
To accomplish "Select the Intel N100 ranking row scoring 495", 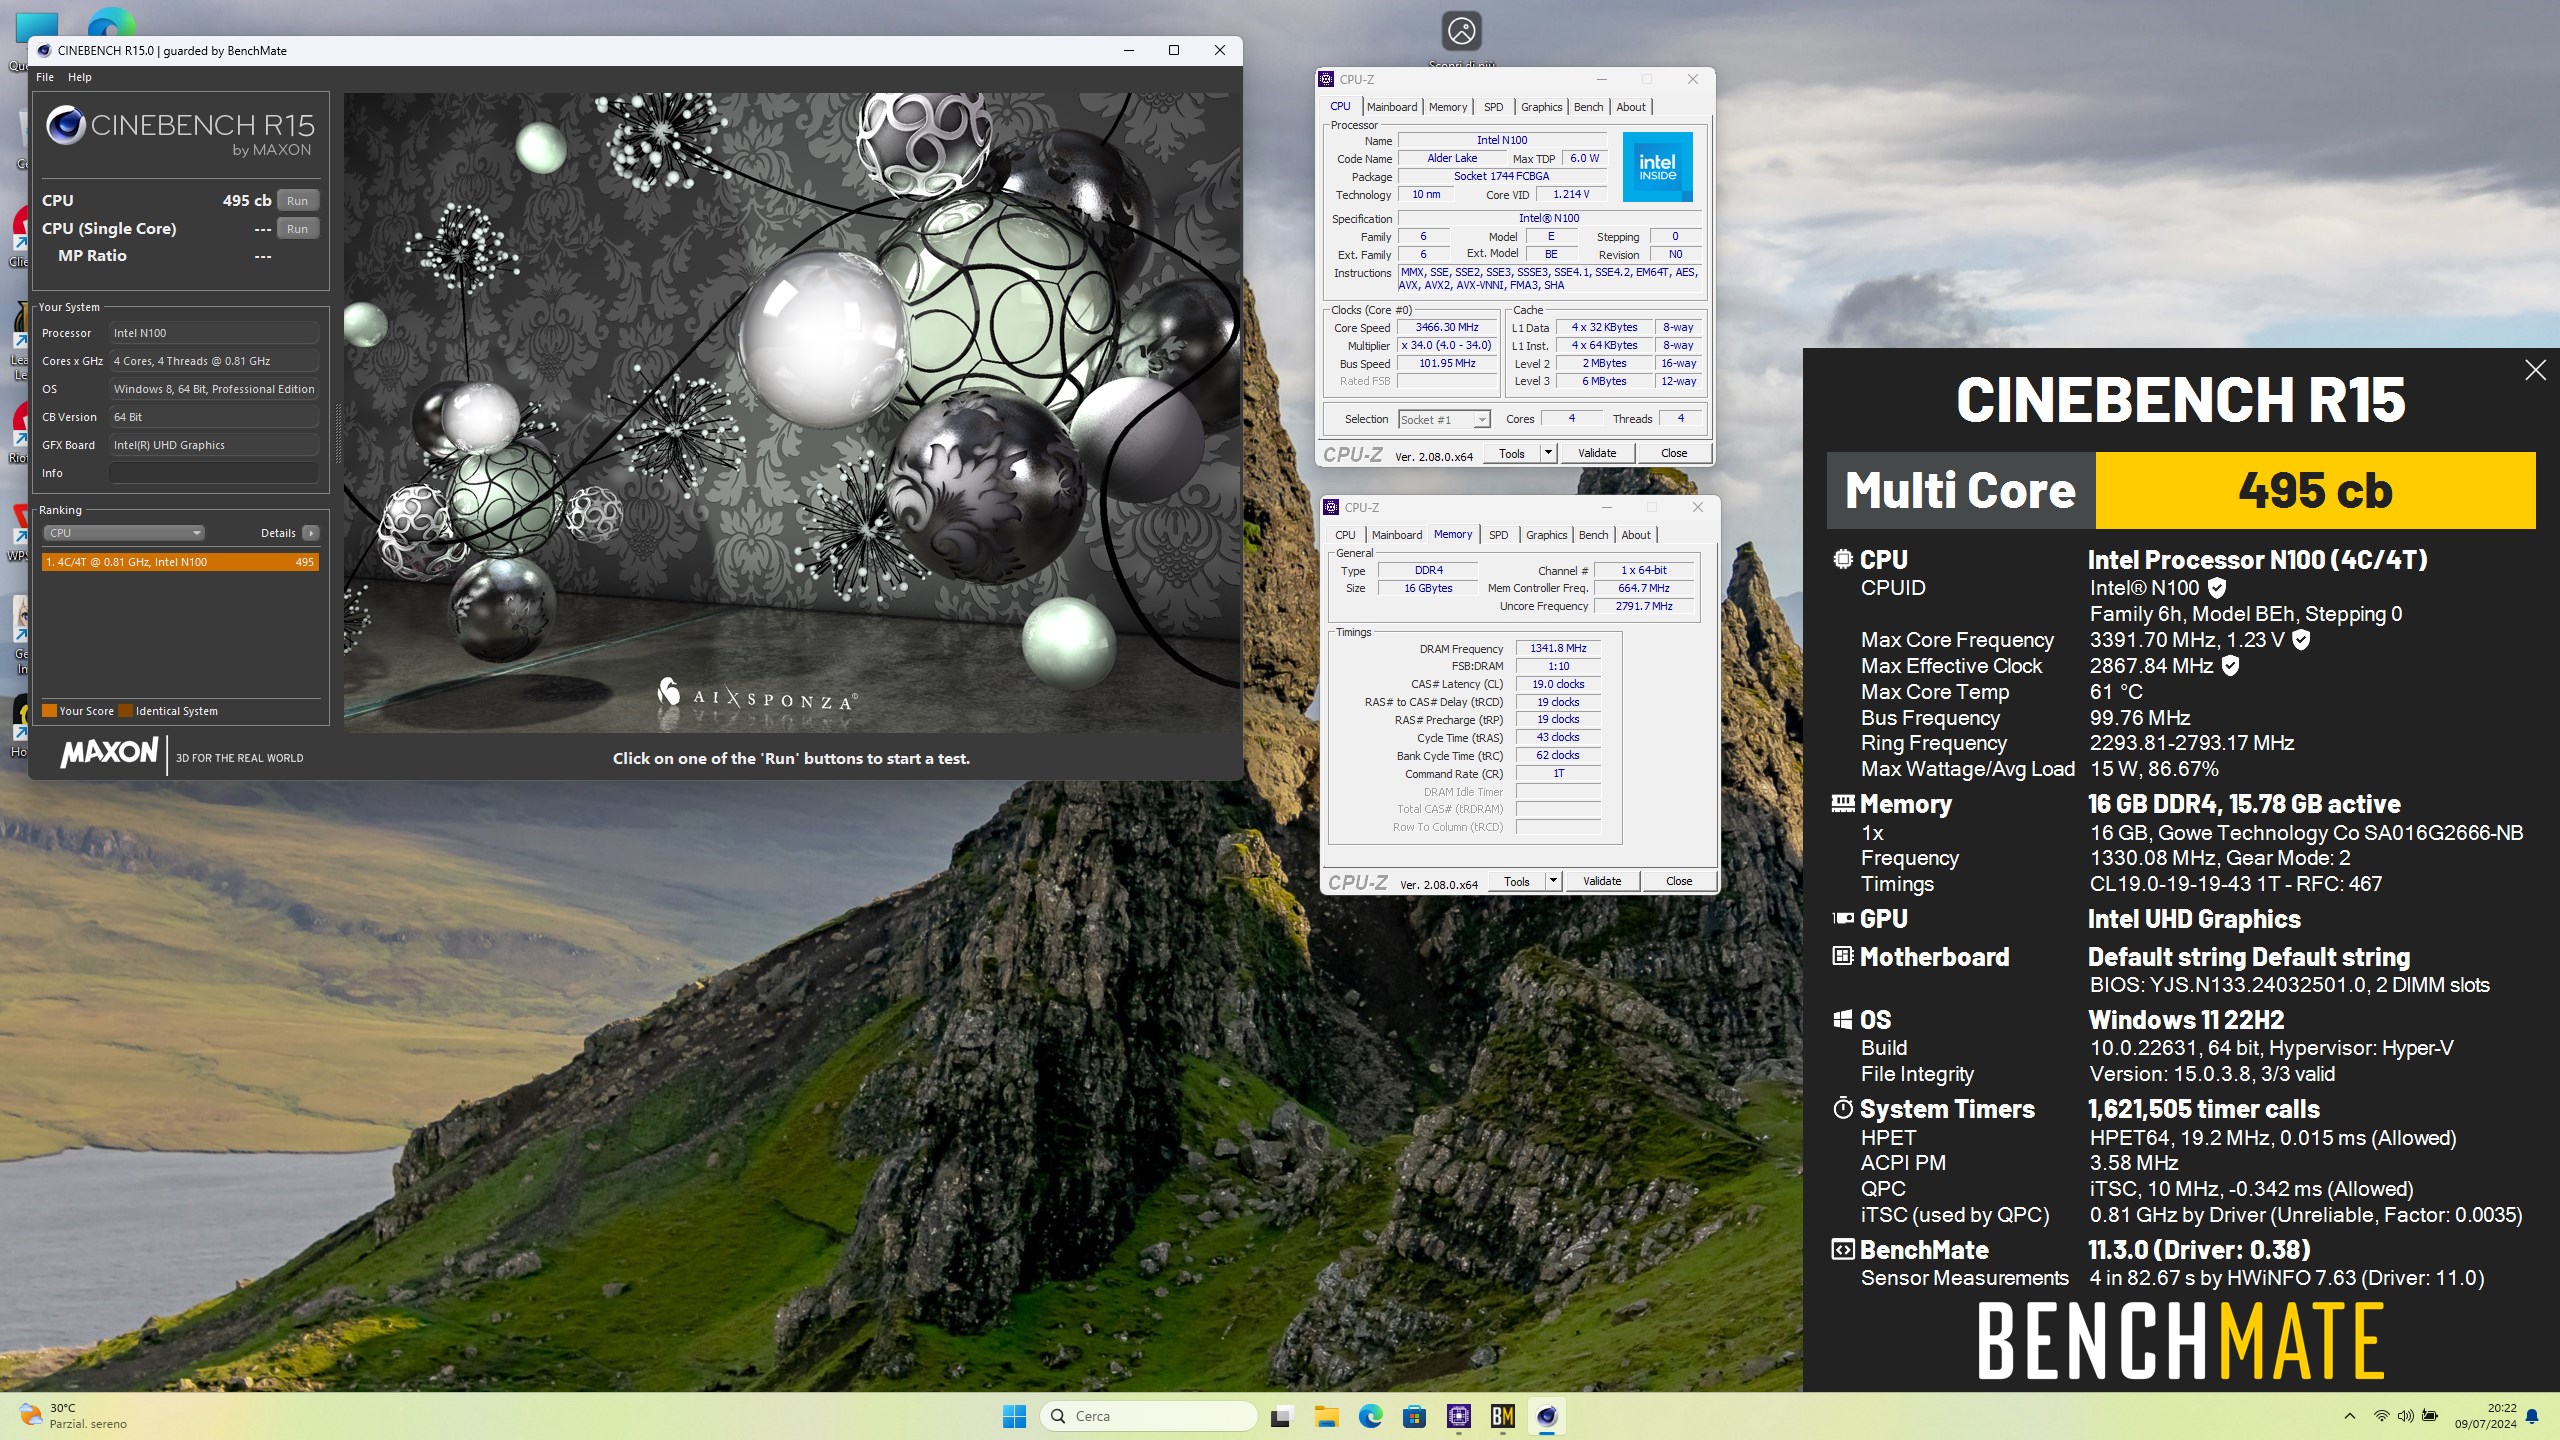I will coord(180,562).
